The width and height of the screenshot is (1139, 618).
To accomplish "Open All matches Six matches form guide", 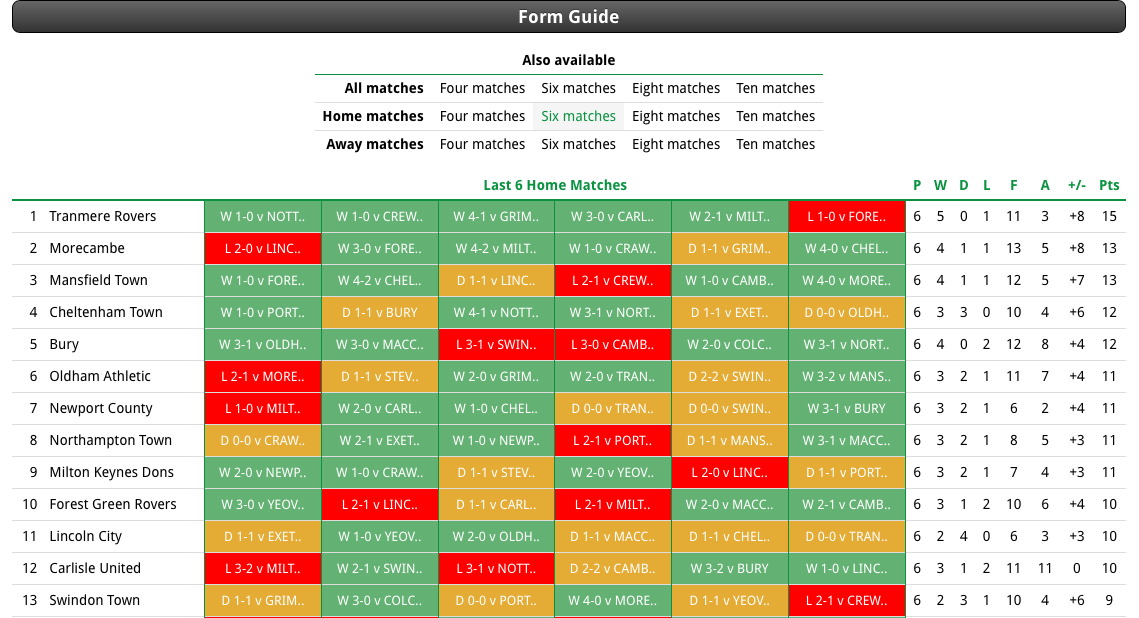I will click(x=578, y=89).
